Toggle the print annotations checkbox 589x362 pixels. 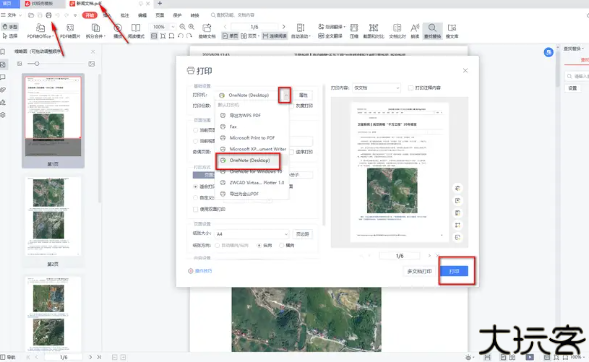point(411,88)
